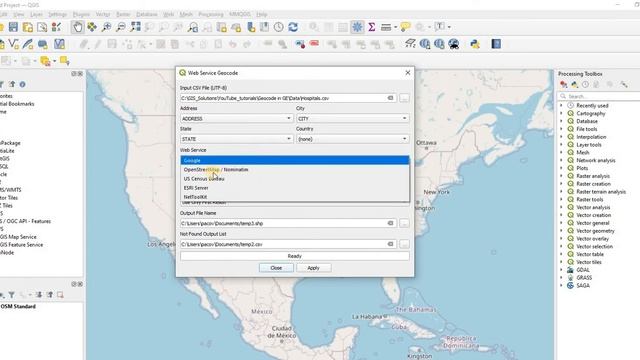The height and width of the screenshot is (360, 640).
Task: Click the Zoom Full extent icon
Action: (x=135, y=27)
